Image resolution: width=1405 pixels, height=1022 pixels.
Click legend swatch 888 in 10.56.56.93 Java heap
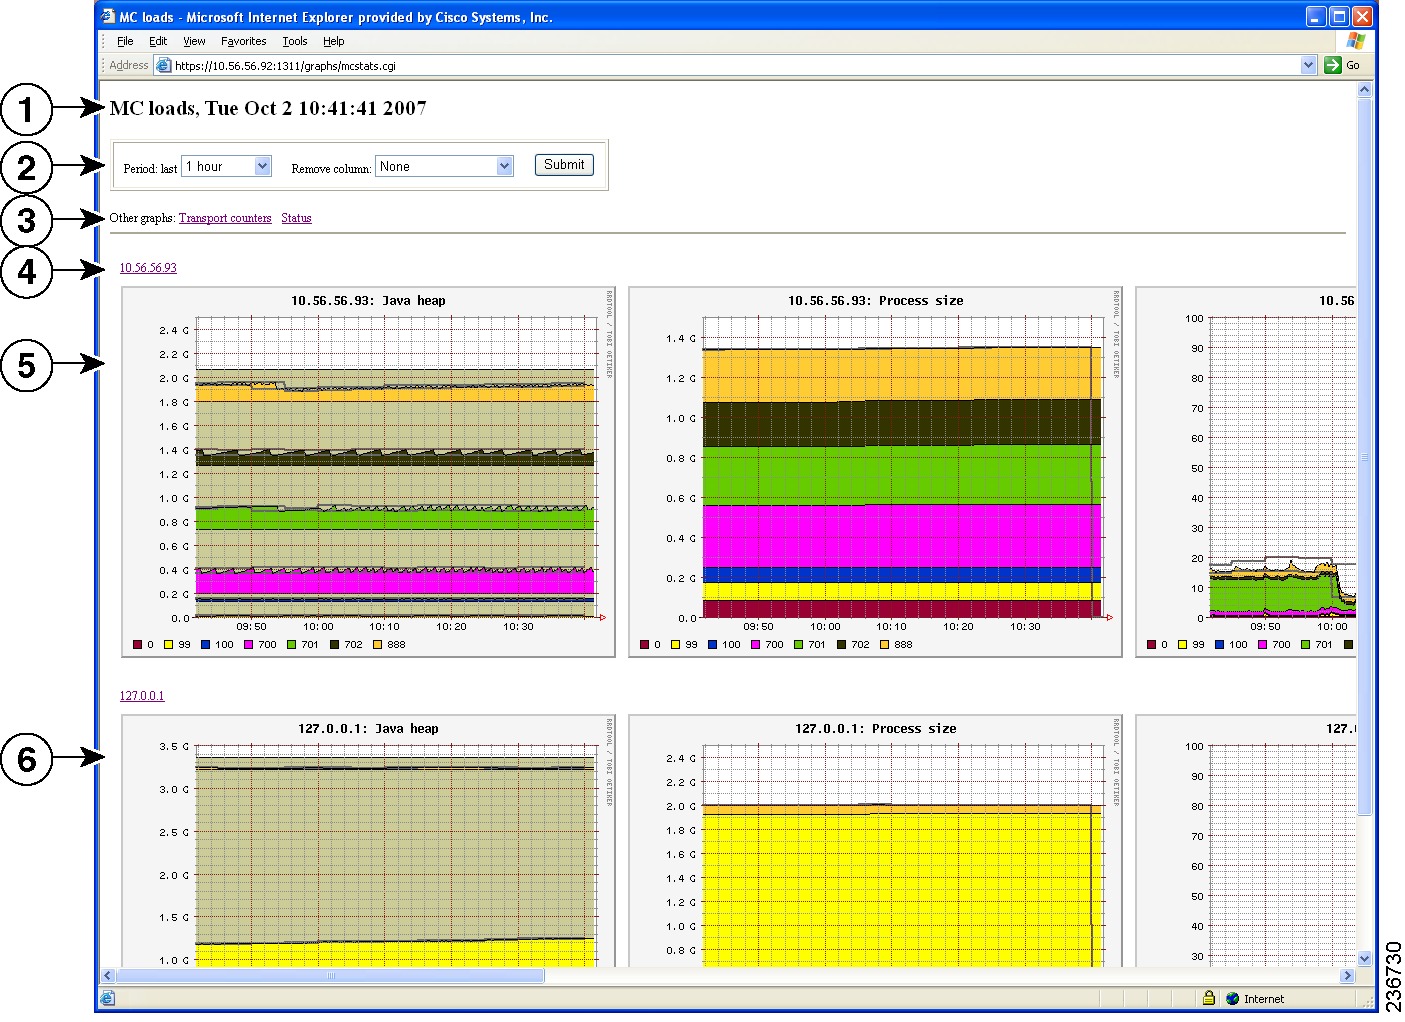click(x=378, y=645)
